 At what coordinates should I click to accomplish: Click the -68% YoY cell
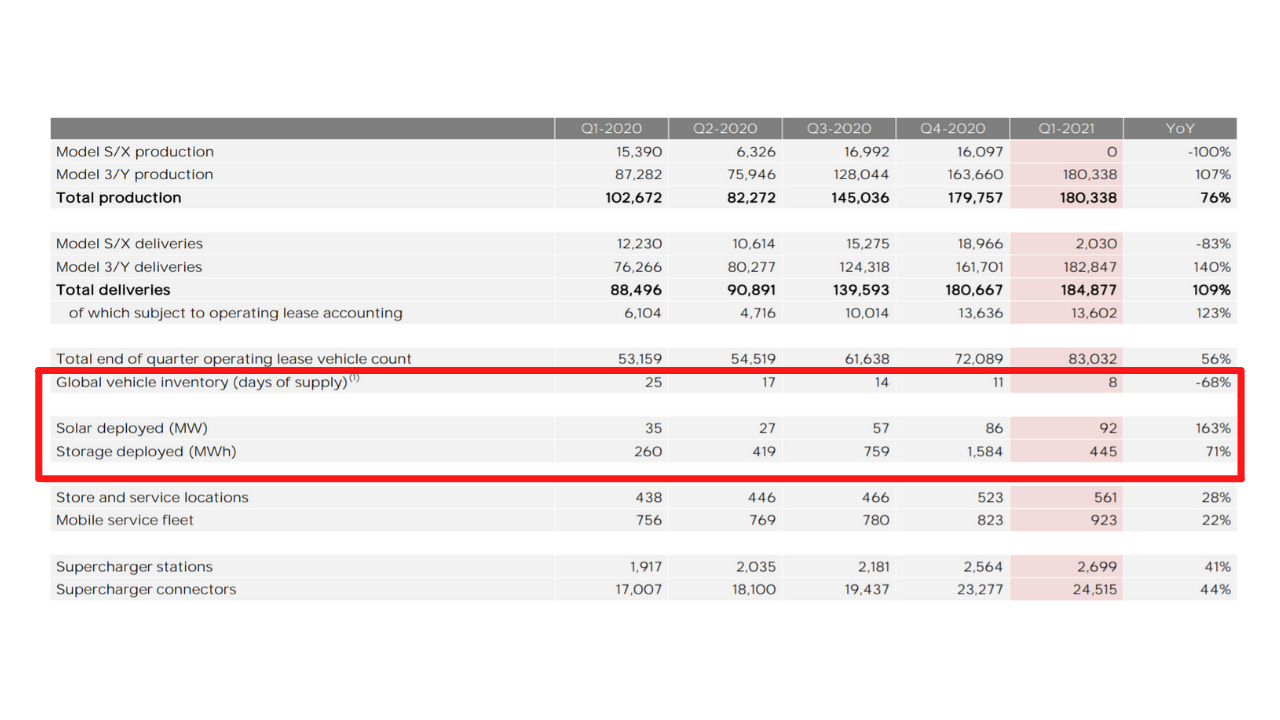[x=1214, y=382]
